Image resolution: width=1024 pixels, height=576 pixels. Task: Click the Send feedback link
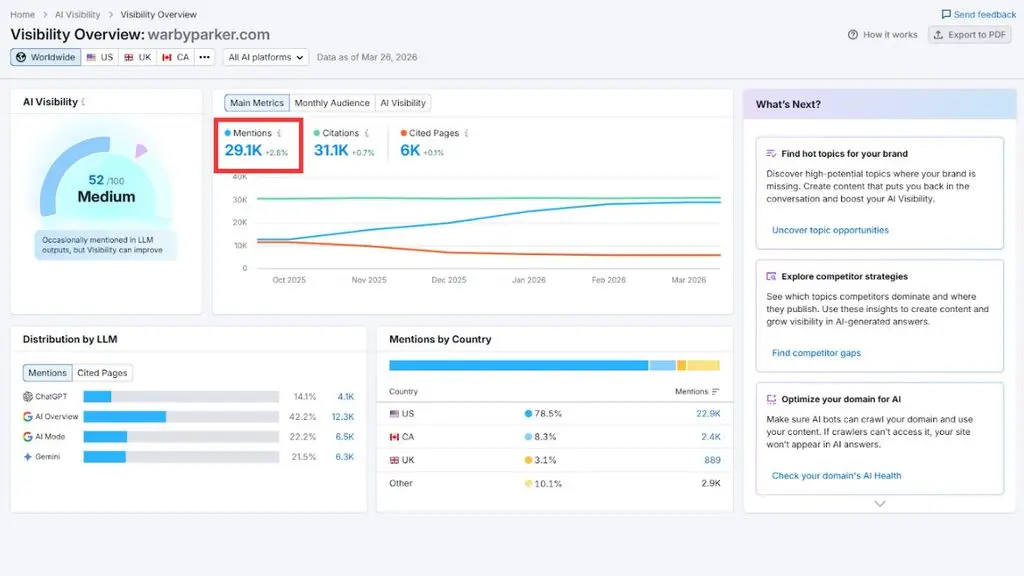[978, 14]
